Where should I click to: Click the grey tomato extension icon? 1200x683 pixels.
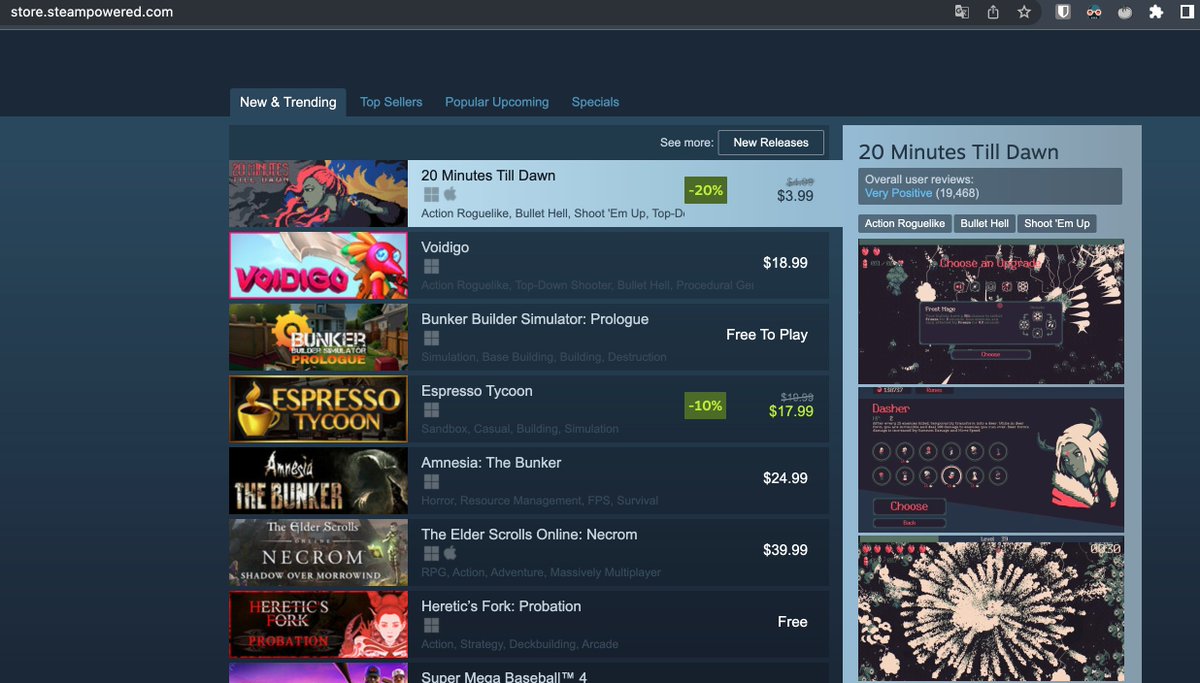pyautogui.click(x=1126, y=12)
